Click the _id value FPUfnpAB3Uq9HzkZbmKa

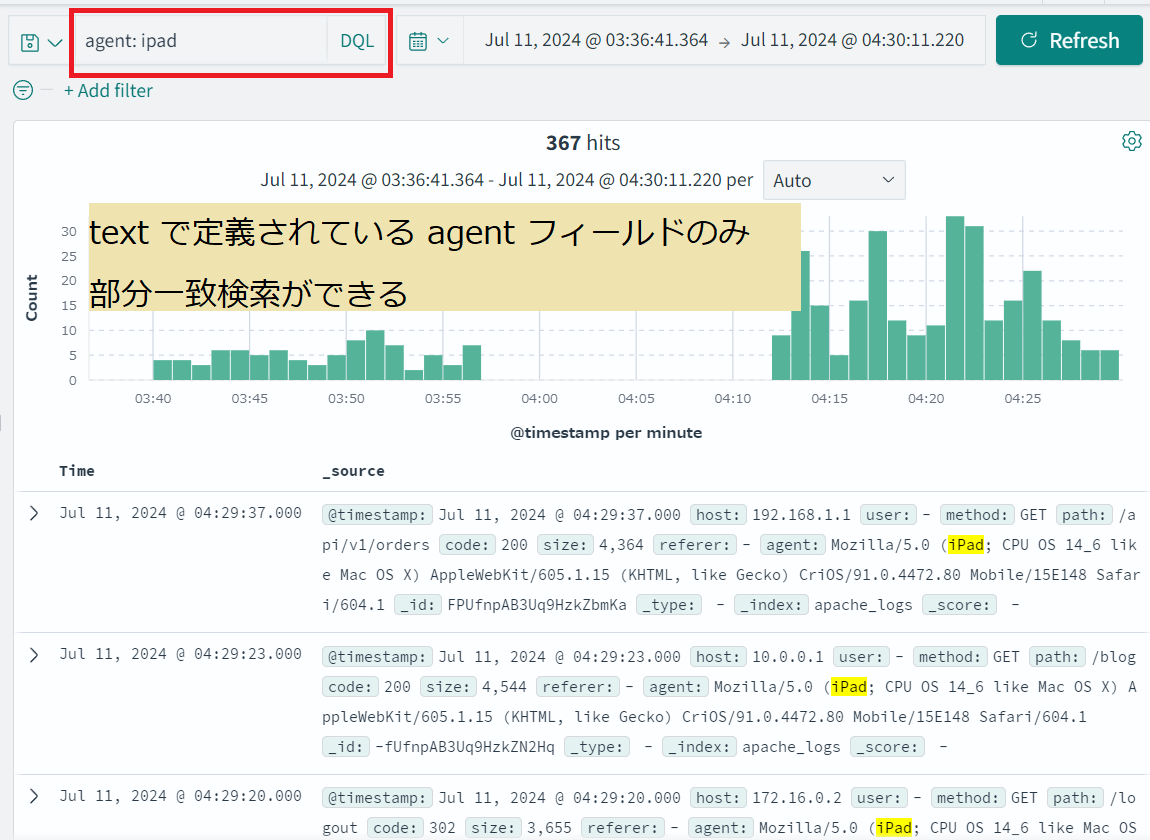[x=537, y=605]
